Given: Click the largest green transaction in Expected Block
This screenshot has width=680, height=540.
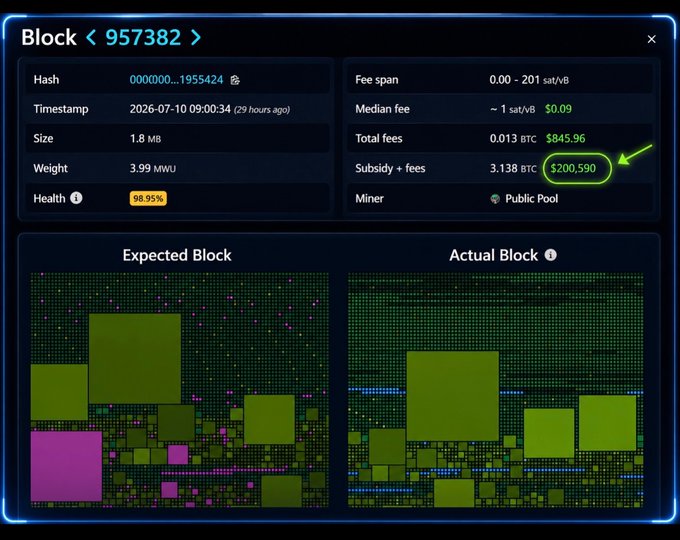Looking at the screenshot, I should pos(135,359).
